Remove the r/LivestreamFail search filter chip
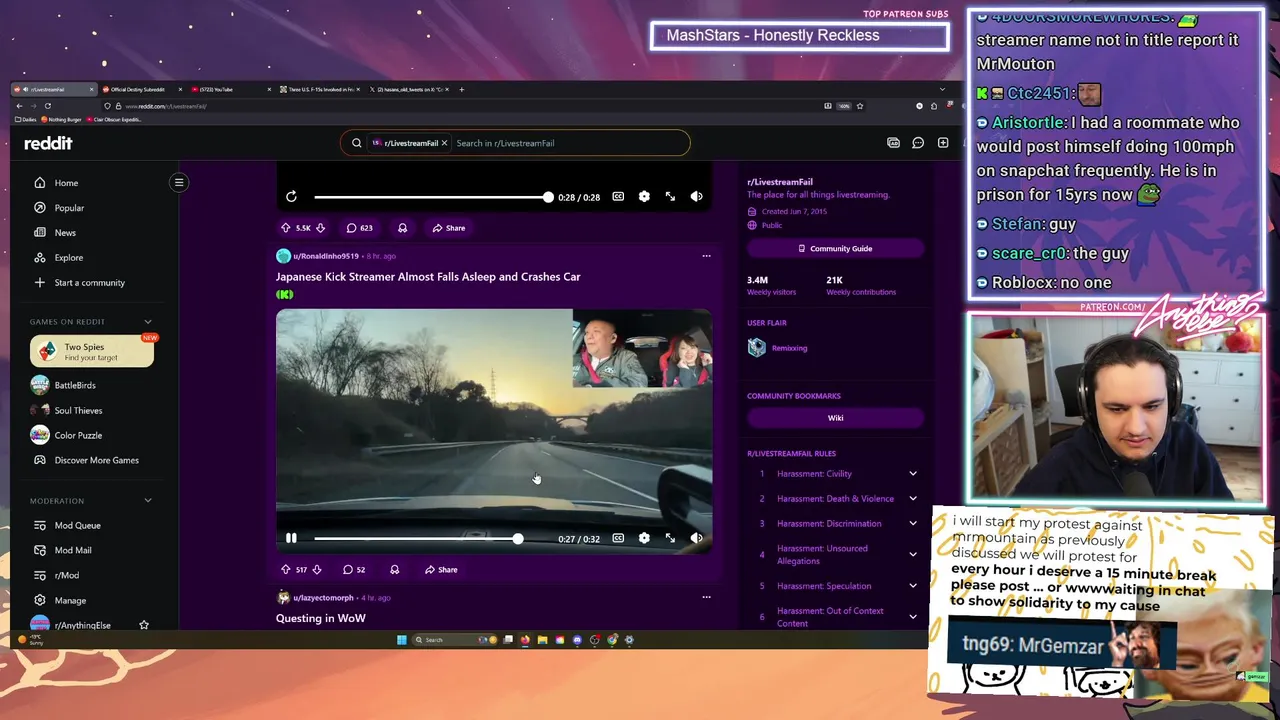 pos(444,143)
